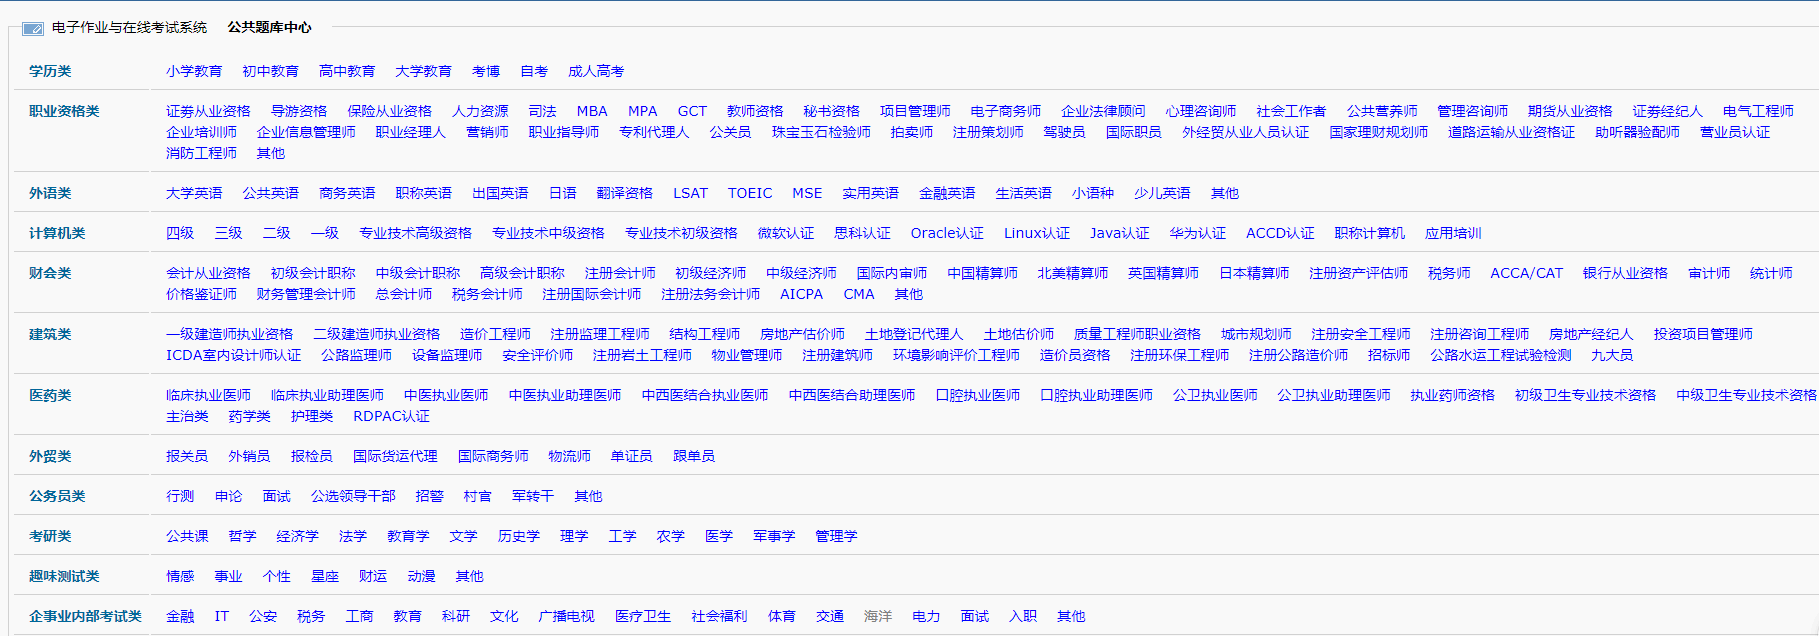This screenshot has height=636, width=1819.
Task: Select 动漫 link
Action: 421,576
